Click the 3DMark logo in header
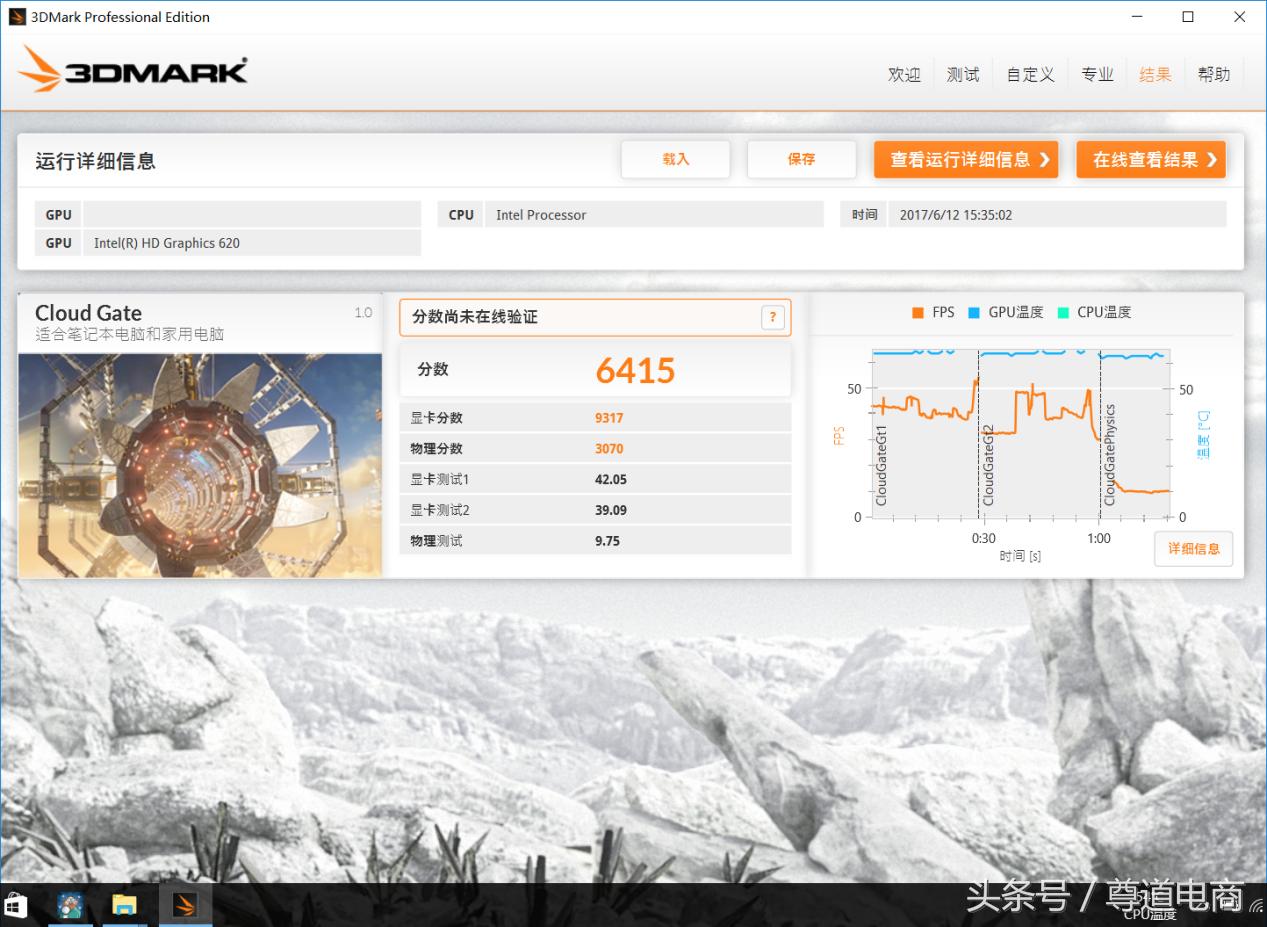The width and height of the screenshot is (1267, 927). 133,70
